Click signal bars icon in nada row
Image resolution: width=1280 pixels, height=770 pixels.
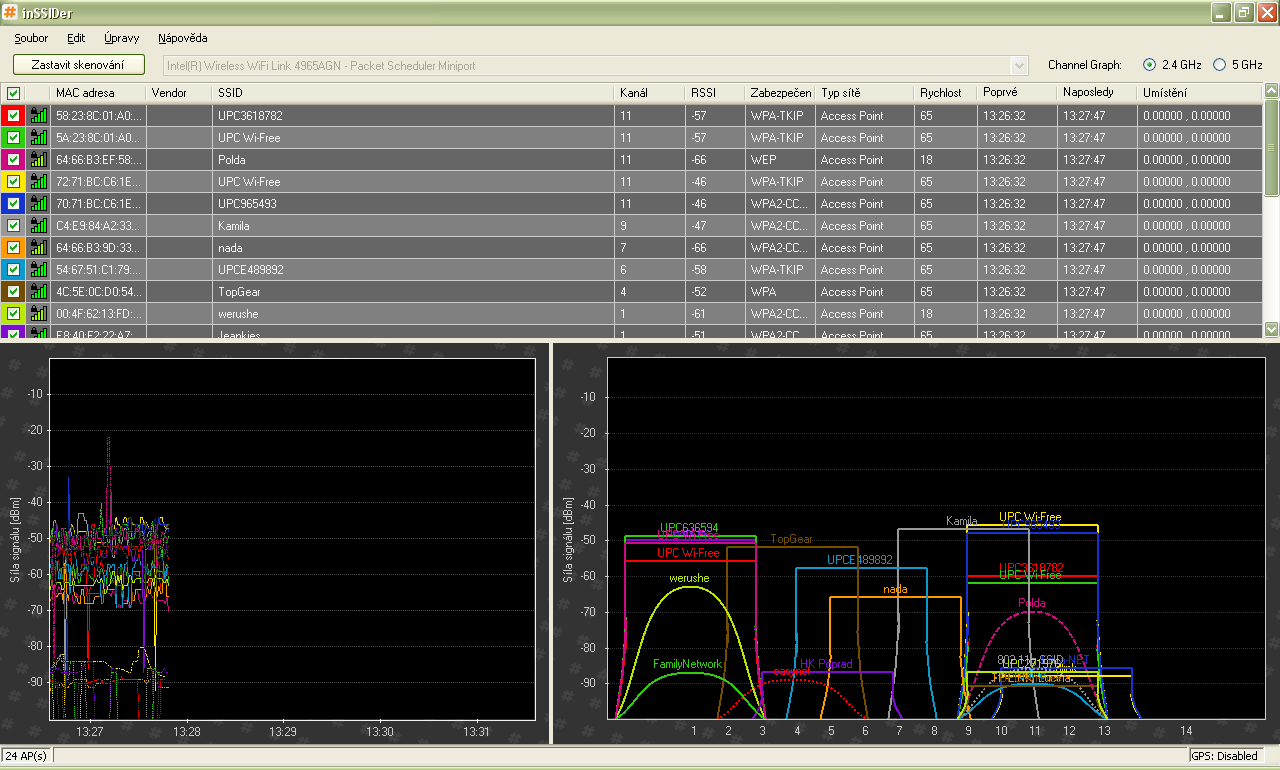(39, 247)
